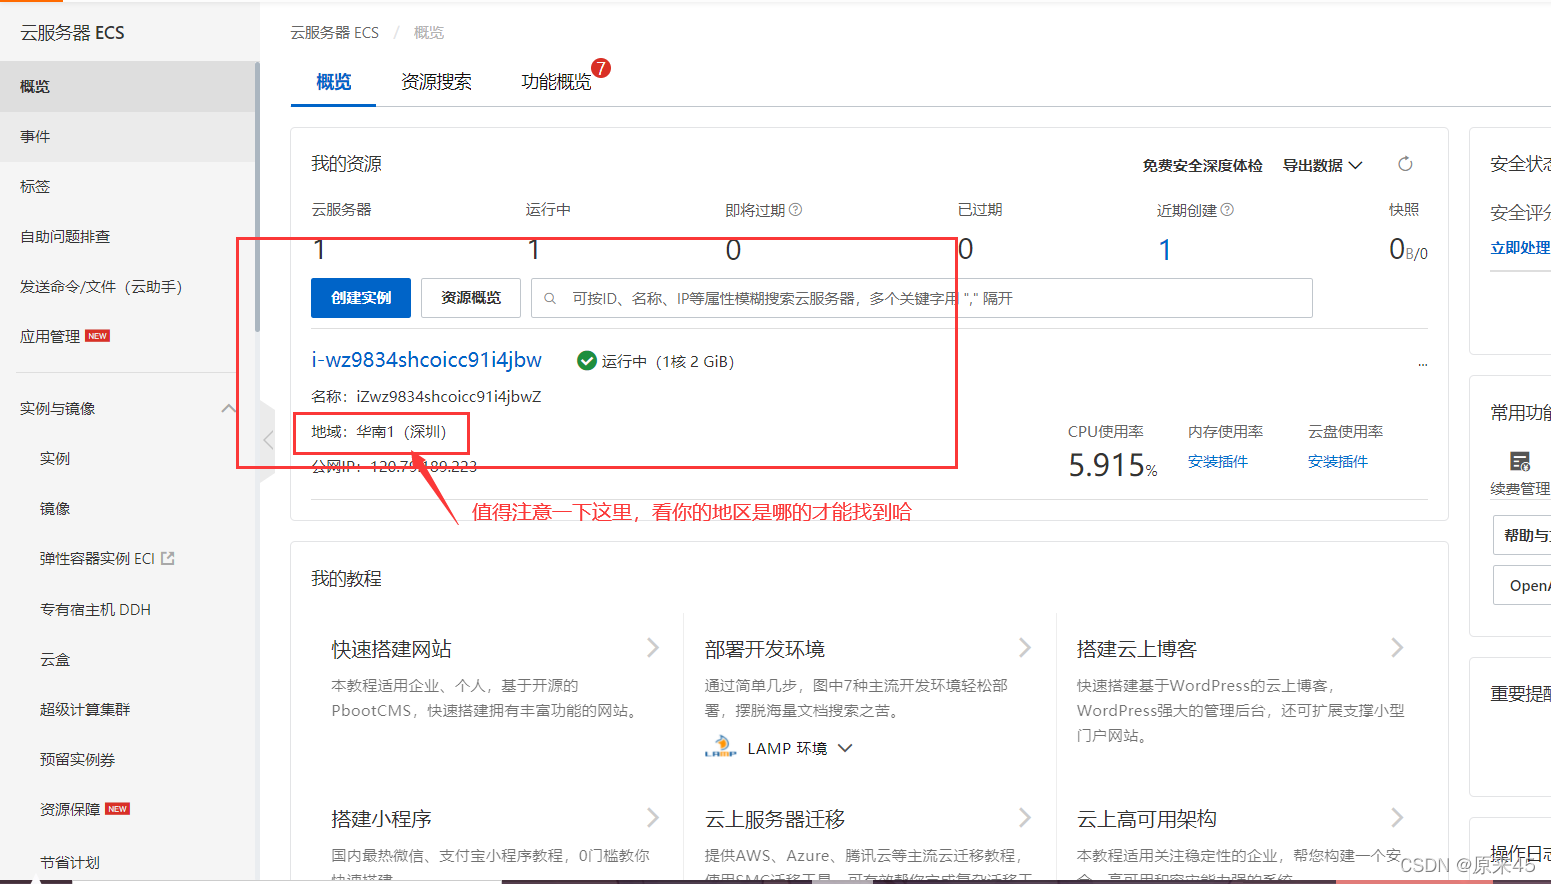1551x884 pixels.
Task: Click 安装插件 under 内存使用率
Action: (x=1218, y=462)
